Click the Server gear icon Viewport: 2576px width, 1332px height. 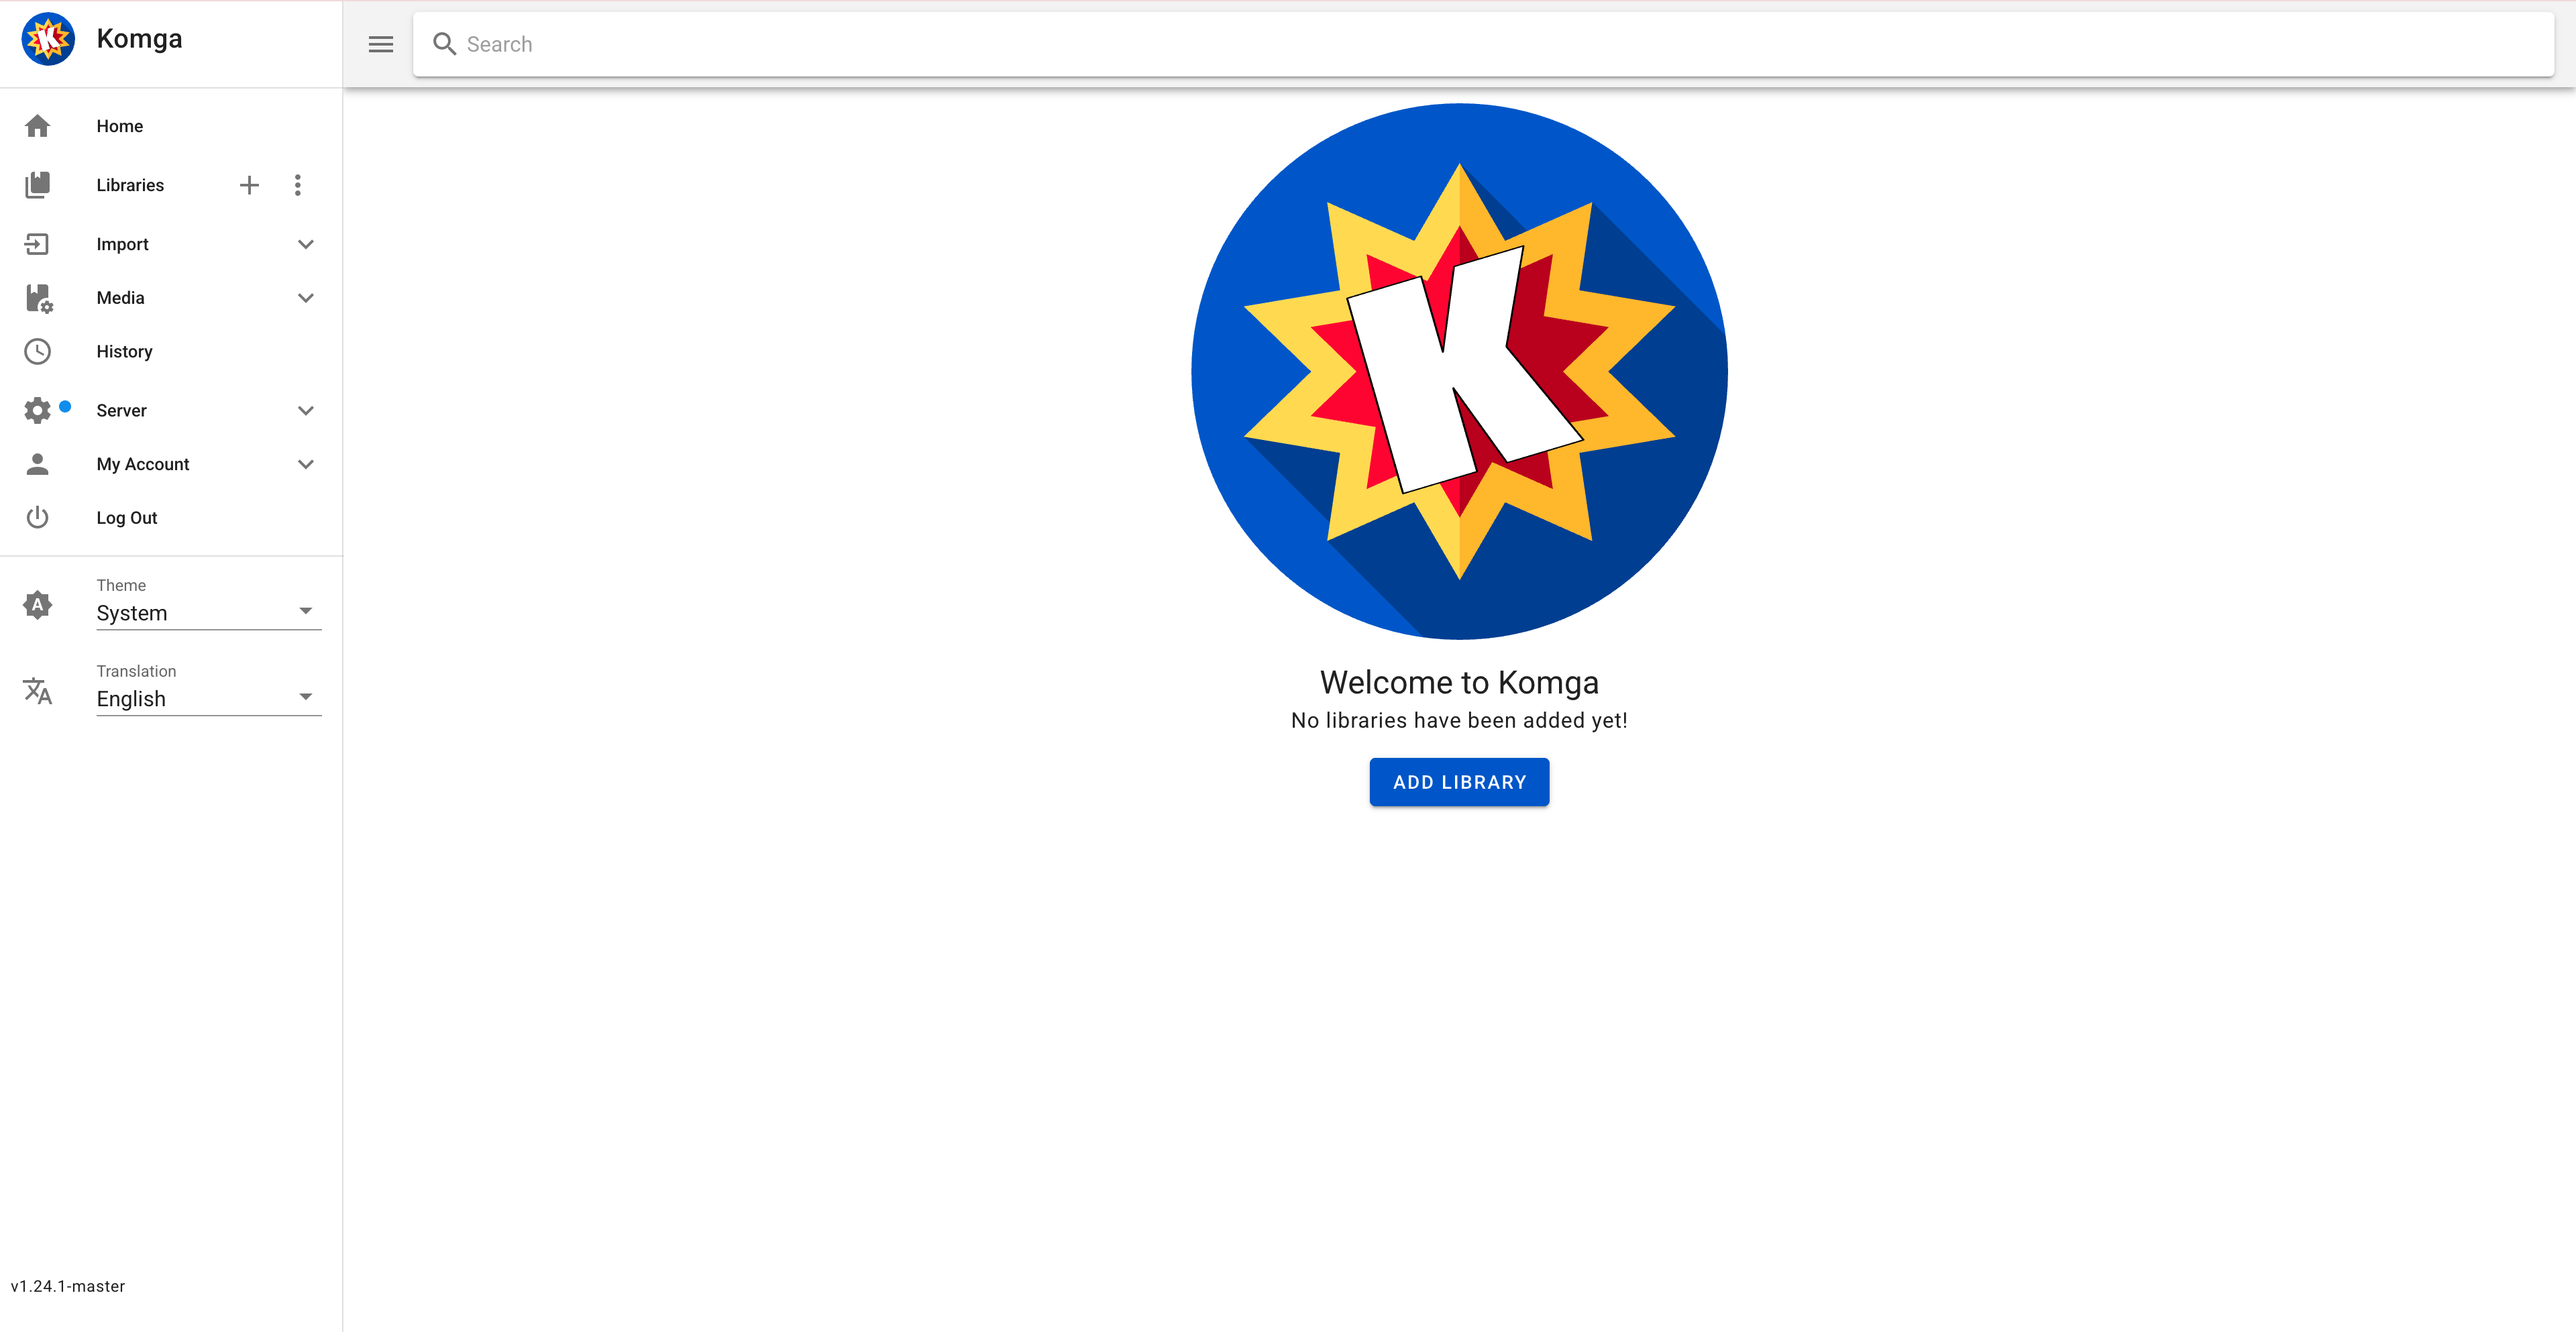click(38, 410)
